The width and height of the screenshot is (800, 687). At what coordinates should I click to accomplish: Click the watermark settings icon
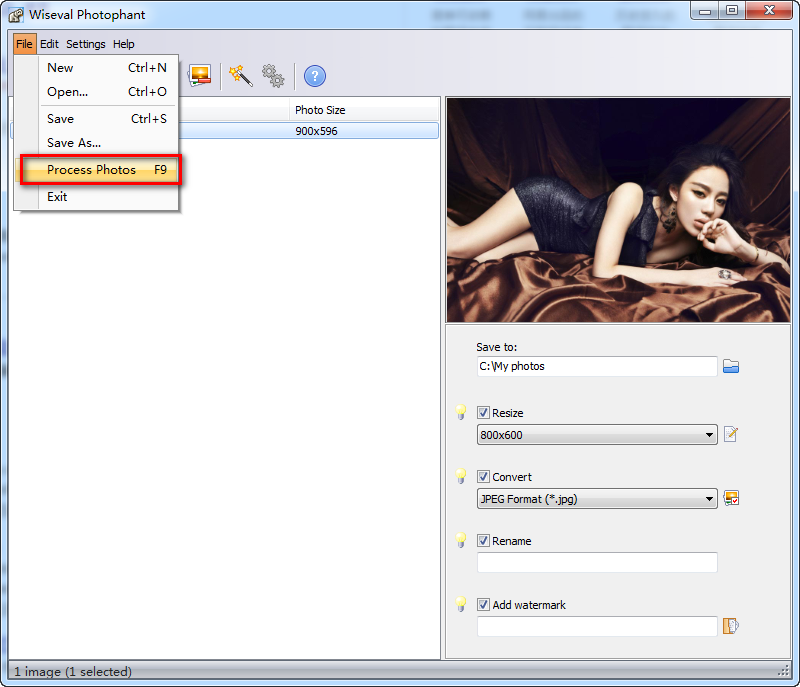731,626
